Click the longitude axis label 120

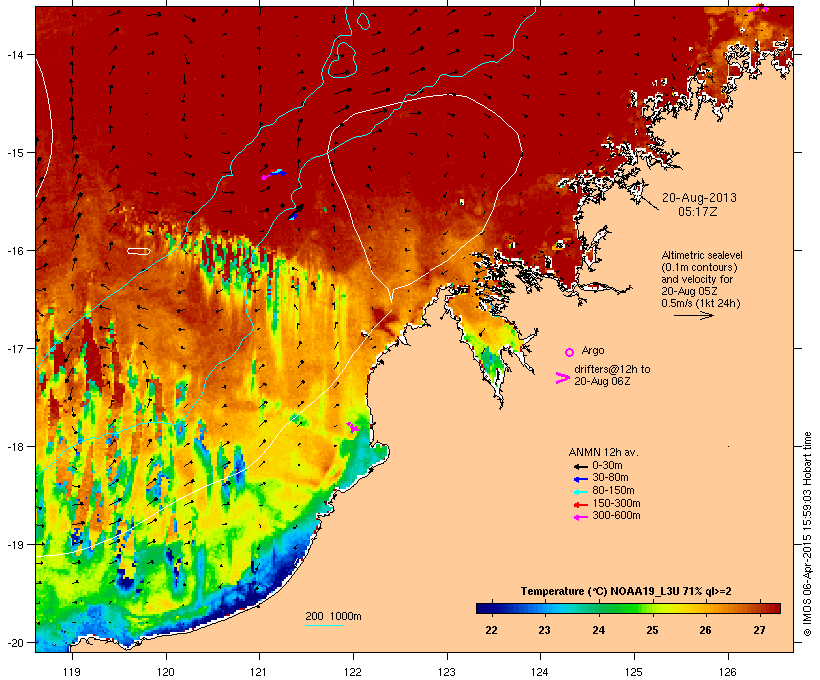[166, 672]
